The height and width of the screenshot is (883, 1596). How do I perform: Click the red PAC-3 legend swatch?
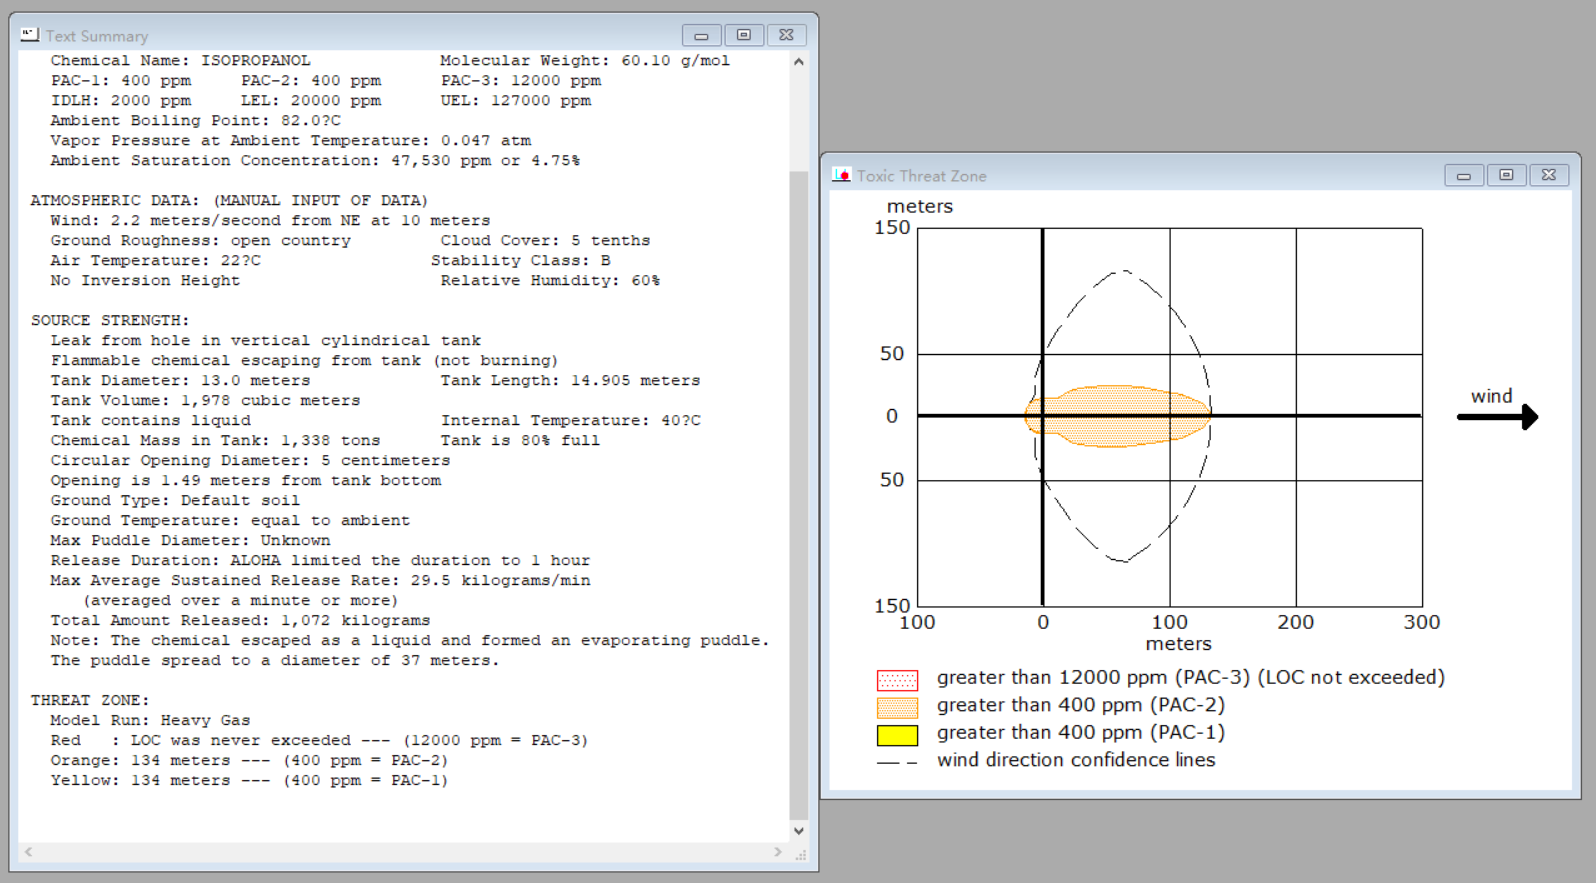pos(897,681)
